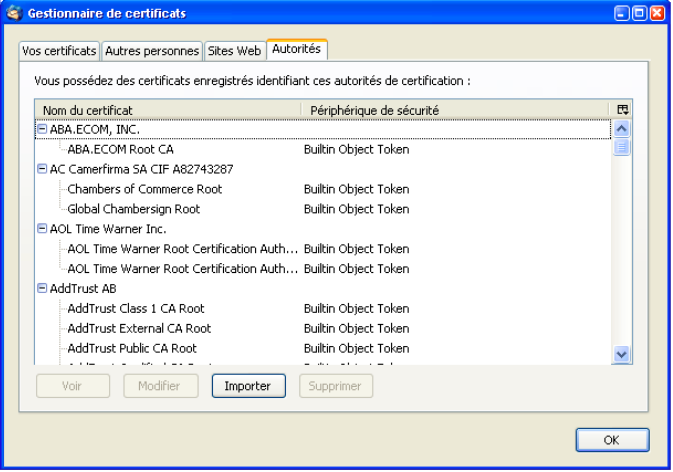The height and width of the screenshot is (472, 673).
Task: Click the scrollbar down arrow
Action: click(621, 354)
